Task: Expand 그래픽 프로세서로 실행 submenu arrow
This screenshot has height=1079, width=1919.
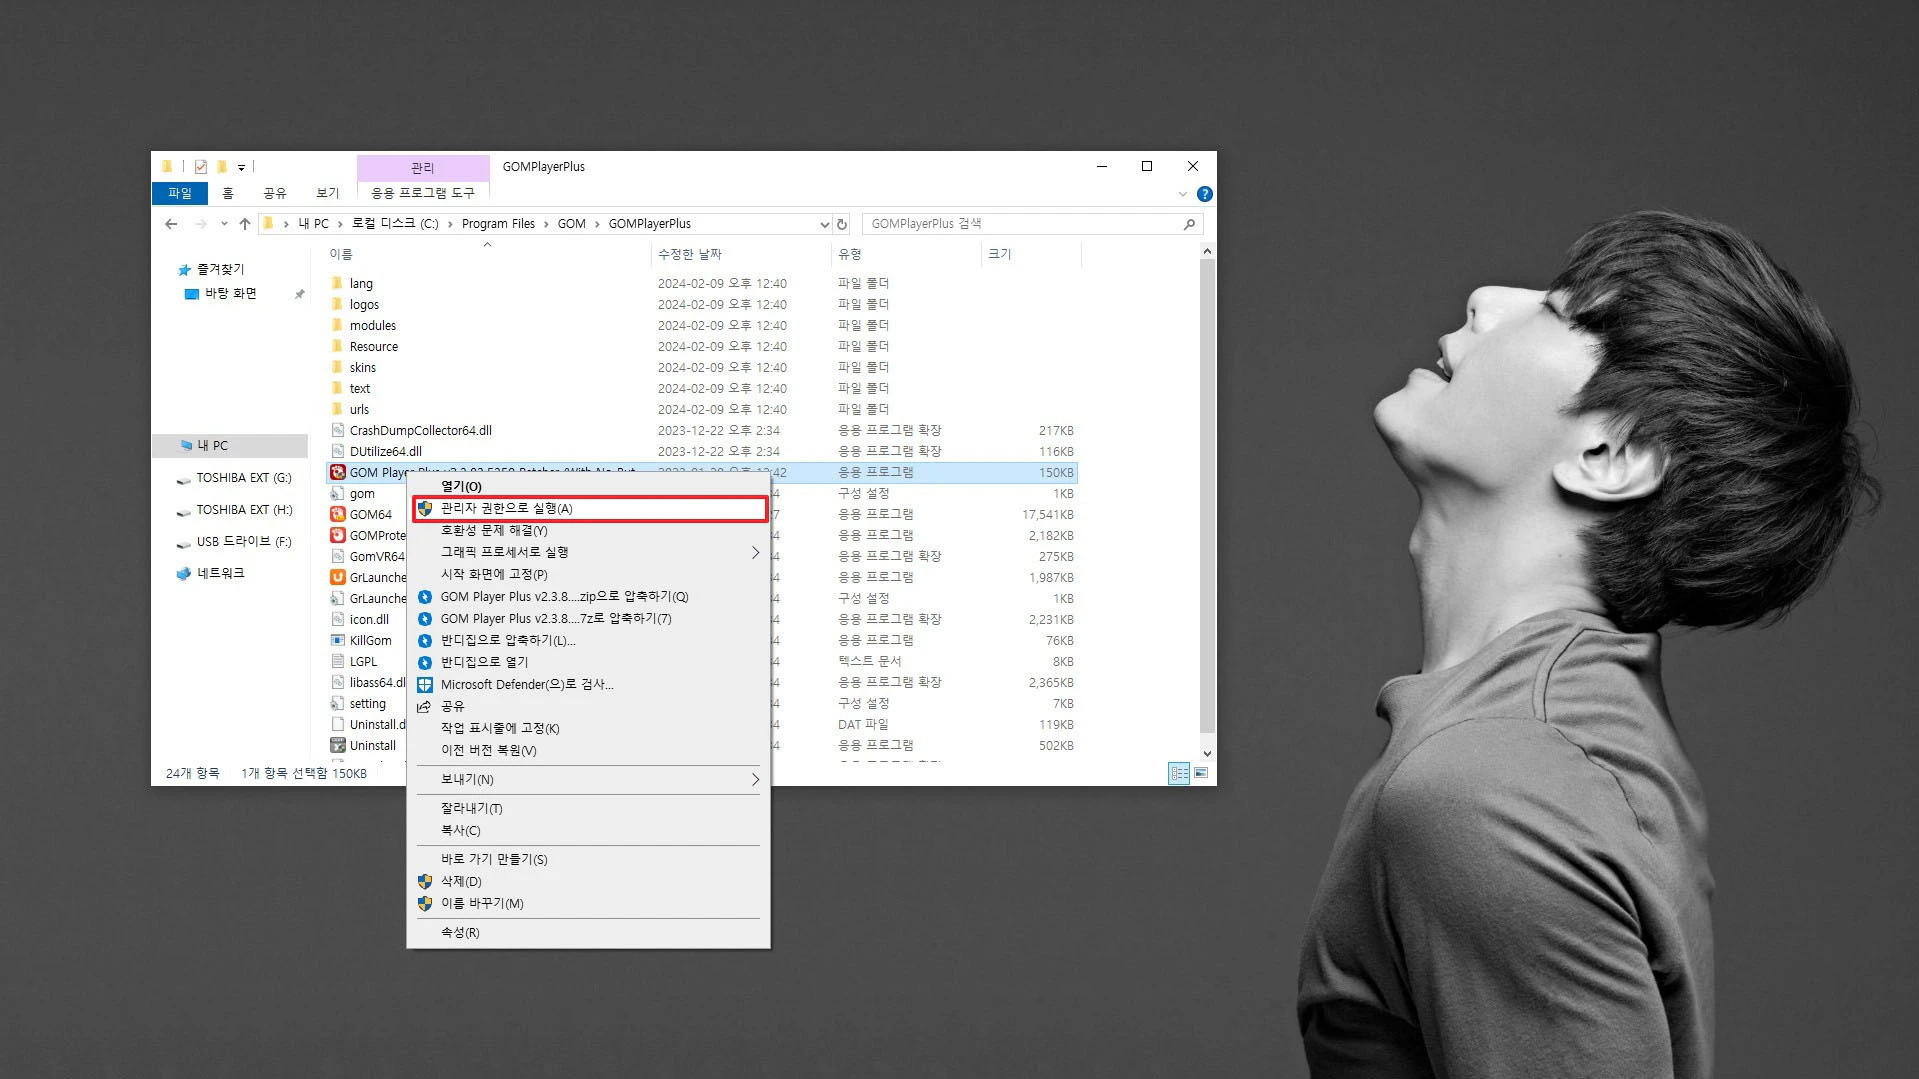Action: point(755,552)
